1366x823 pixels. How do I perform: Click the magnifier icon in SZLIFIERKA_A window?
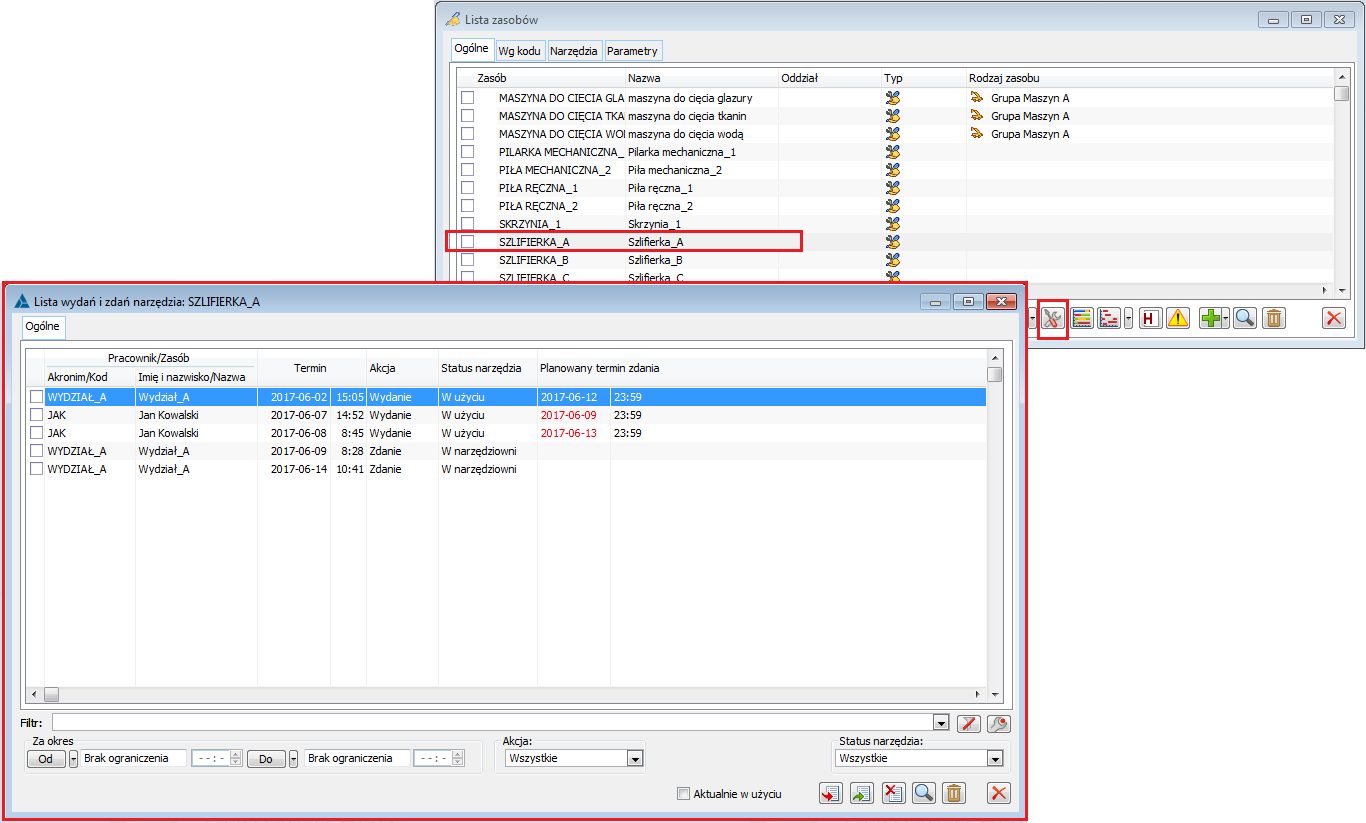pos(924,793)
